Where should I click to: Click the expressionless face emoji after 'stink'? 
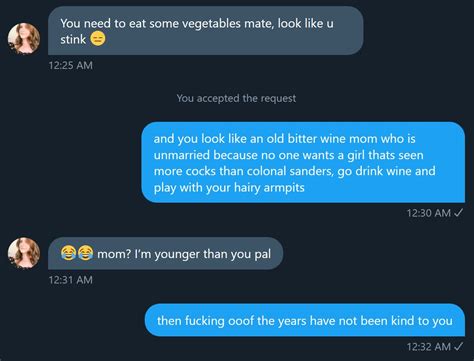[x=98, y=39]
